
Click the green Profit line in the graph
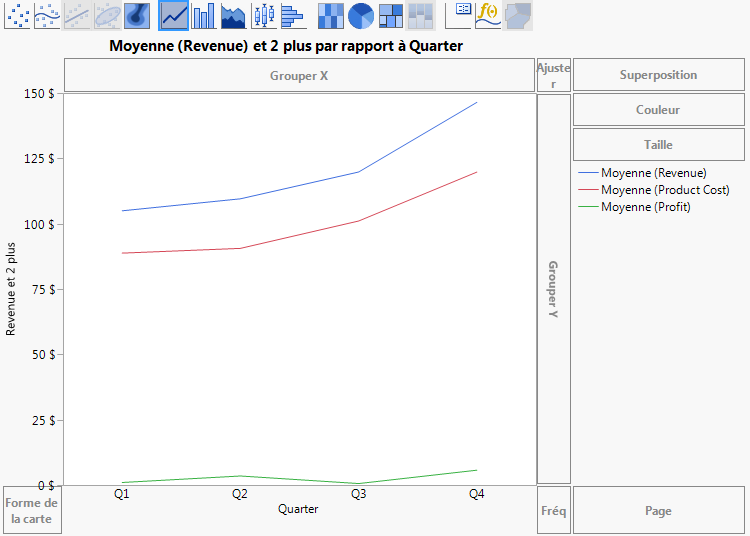pyautogui.click(x=240, y=476)
